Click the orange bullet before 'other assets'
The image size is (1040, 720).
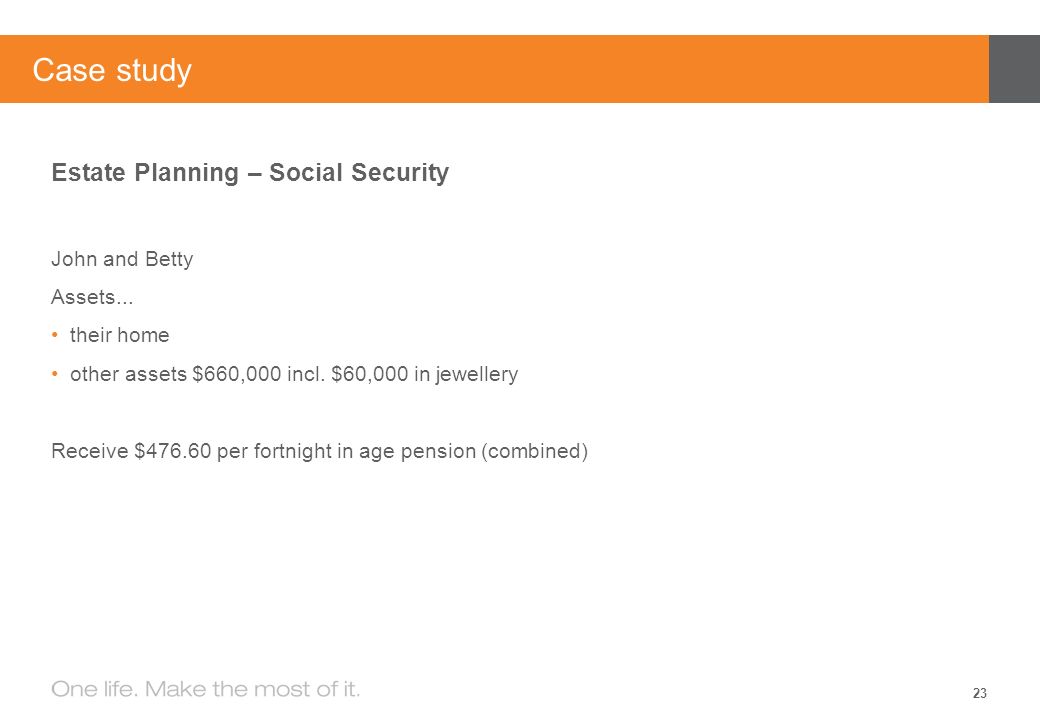tap(55, 374)
